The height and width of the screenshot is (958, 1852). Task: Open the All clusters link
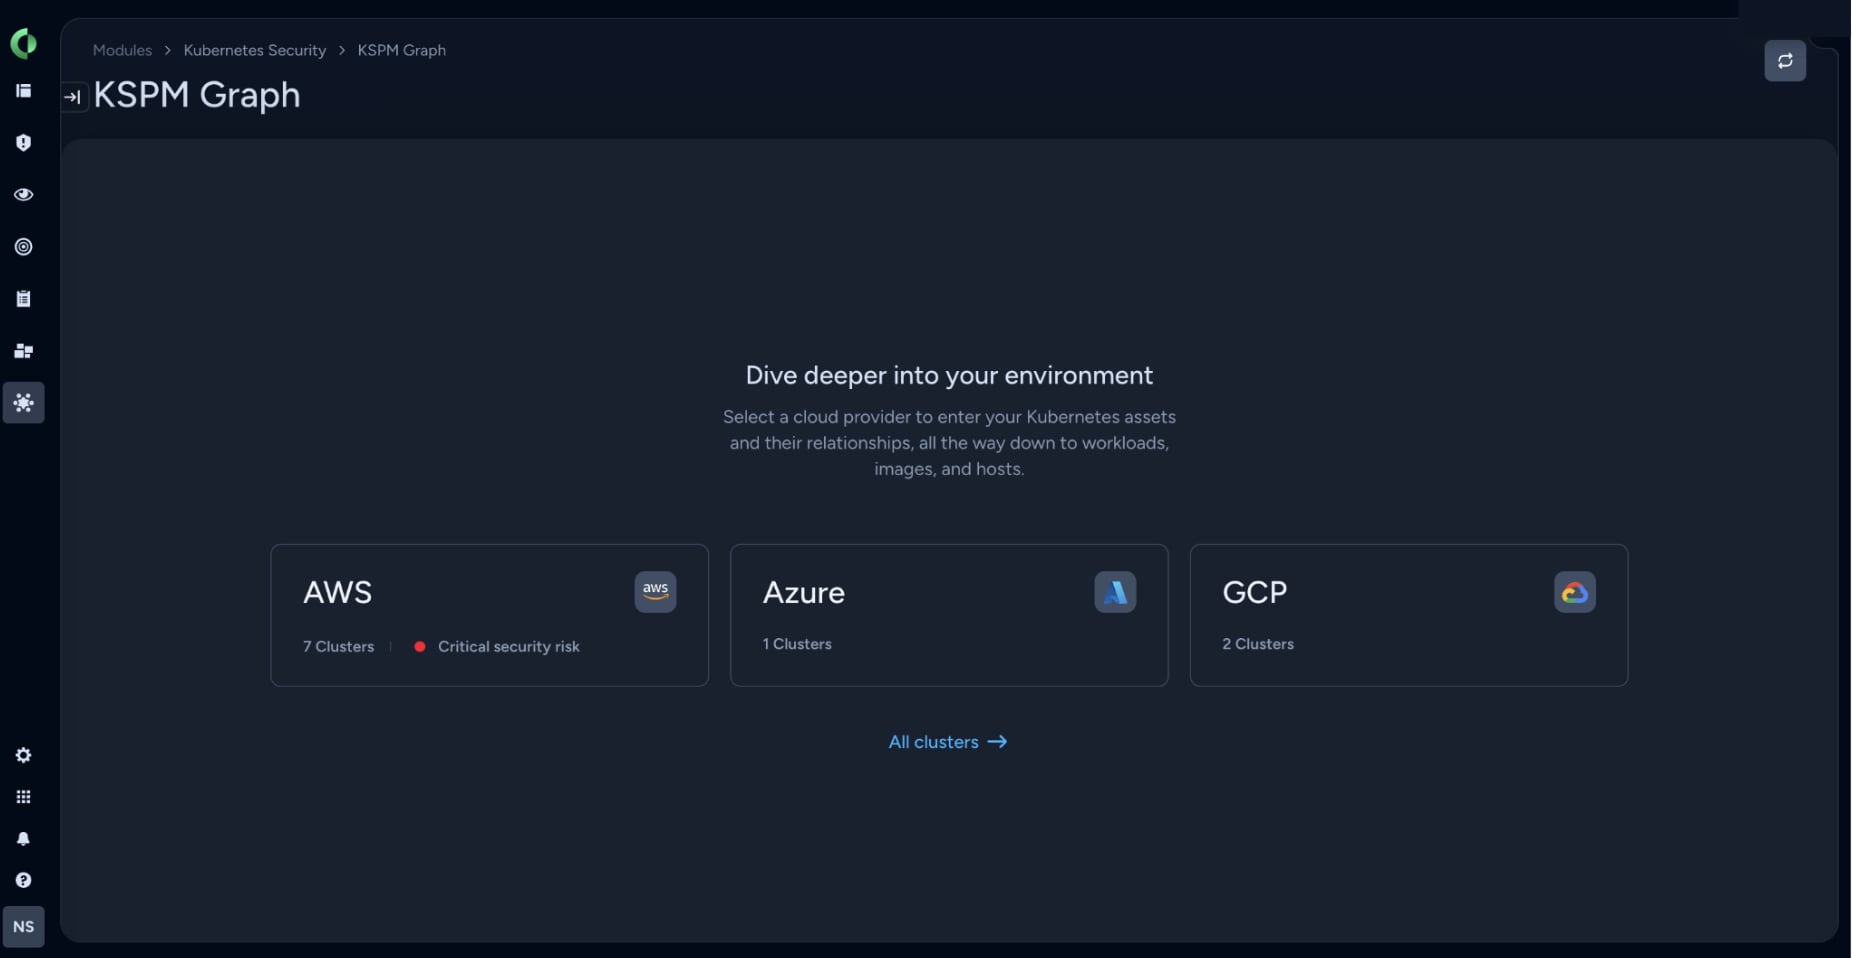[947, 742]
